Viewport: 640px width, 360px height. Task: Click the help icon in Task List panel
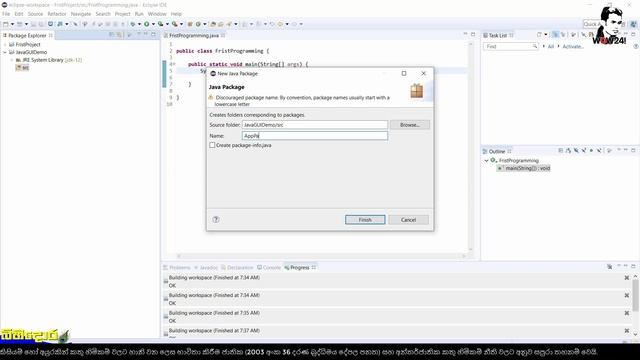point(636,46)
